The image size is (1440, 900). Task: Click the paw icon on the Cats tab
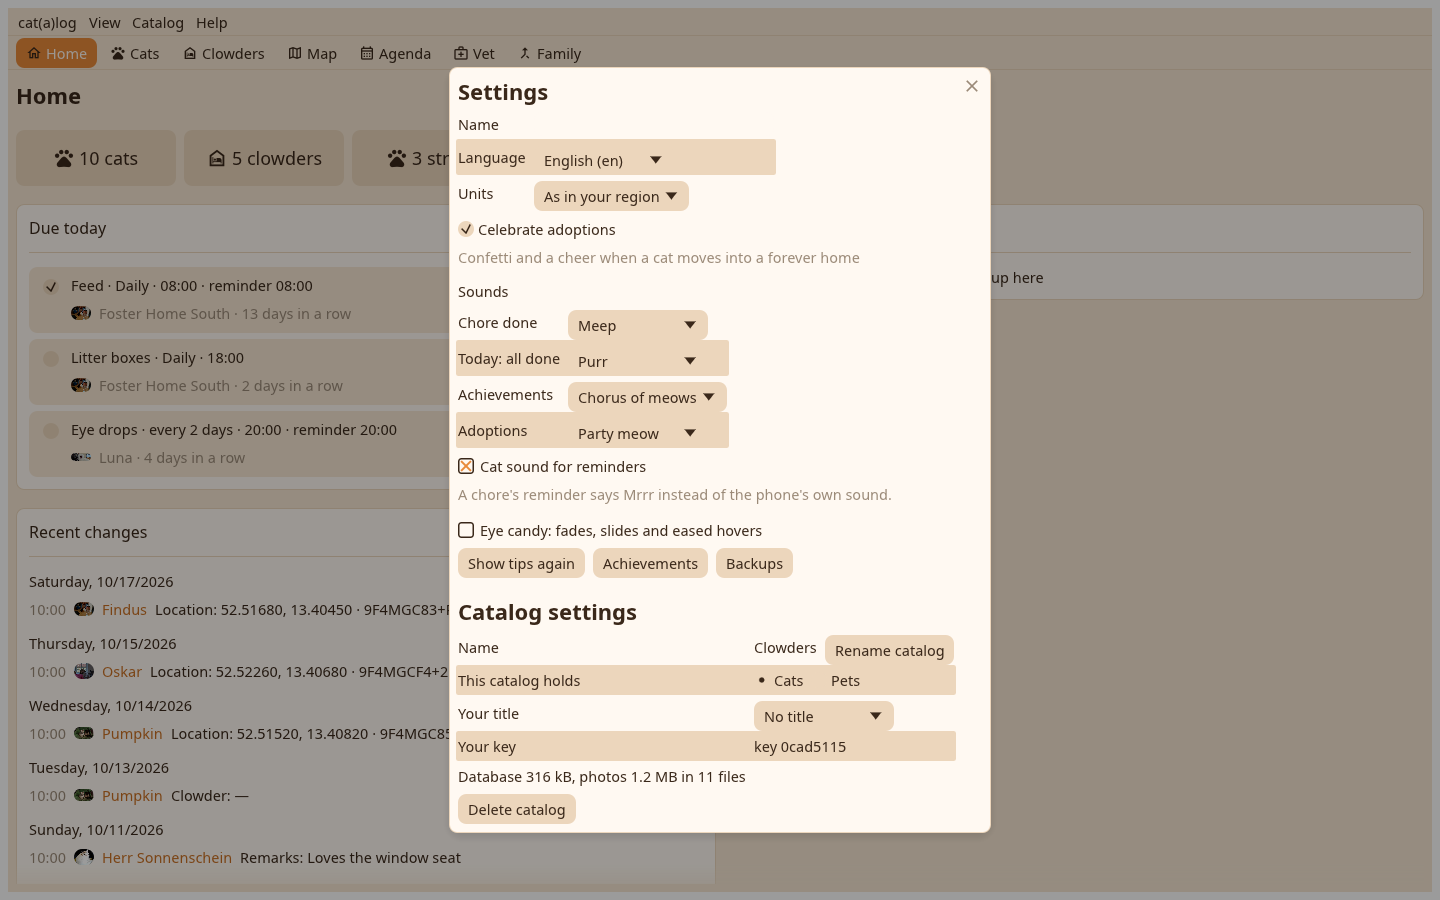click(118, 53)
